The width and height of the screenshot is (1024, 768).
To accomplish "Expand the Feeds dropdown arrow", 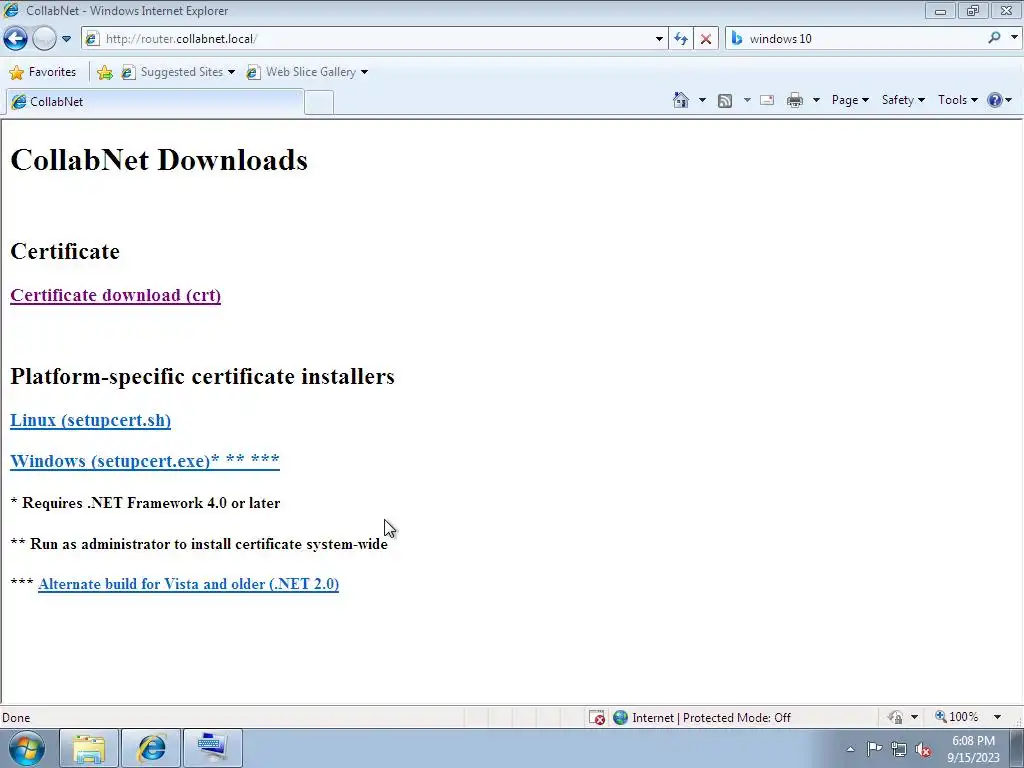I will [x=746, y=100].
